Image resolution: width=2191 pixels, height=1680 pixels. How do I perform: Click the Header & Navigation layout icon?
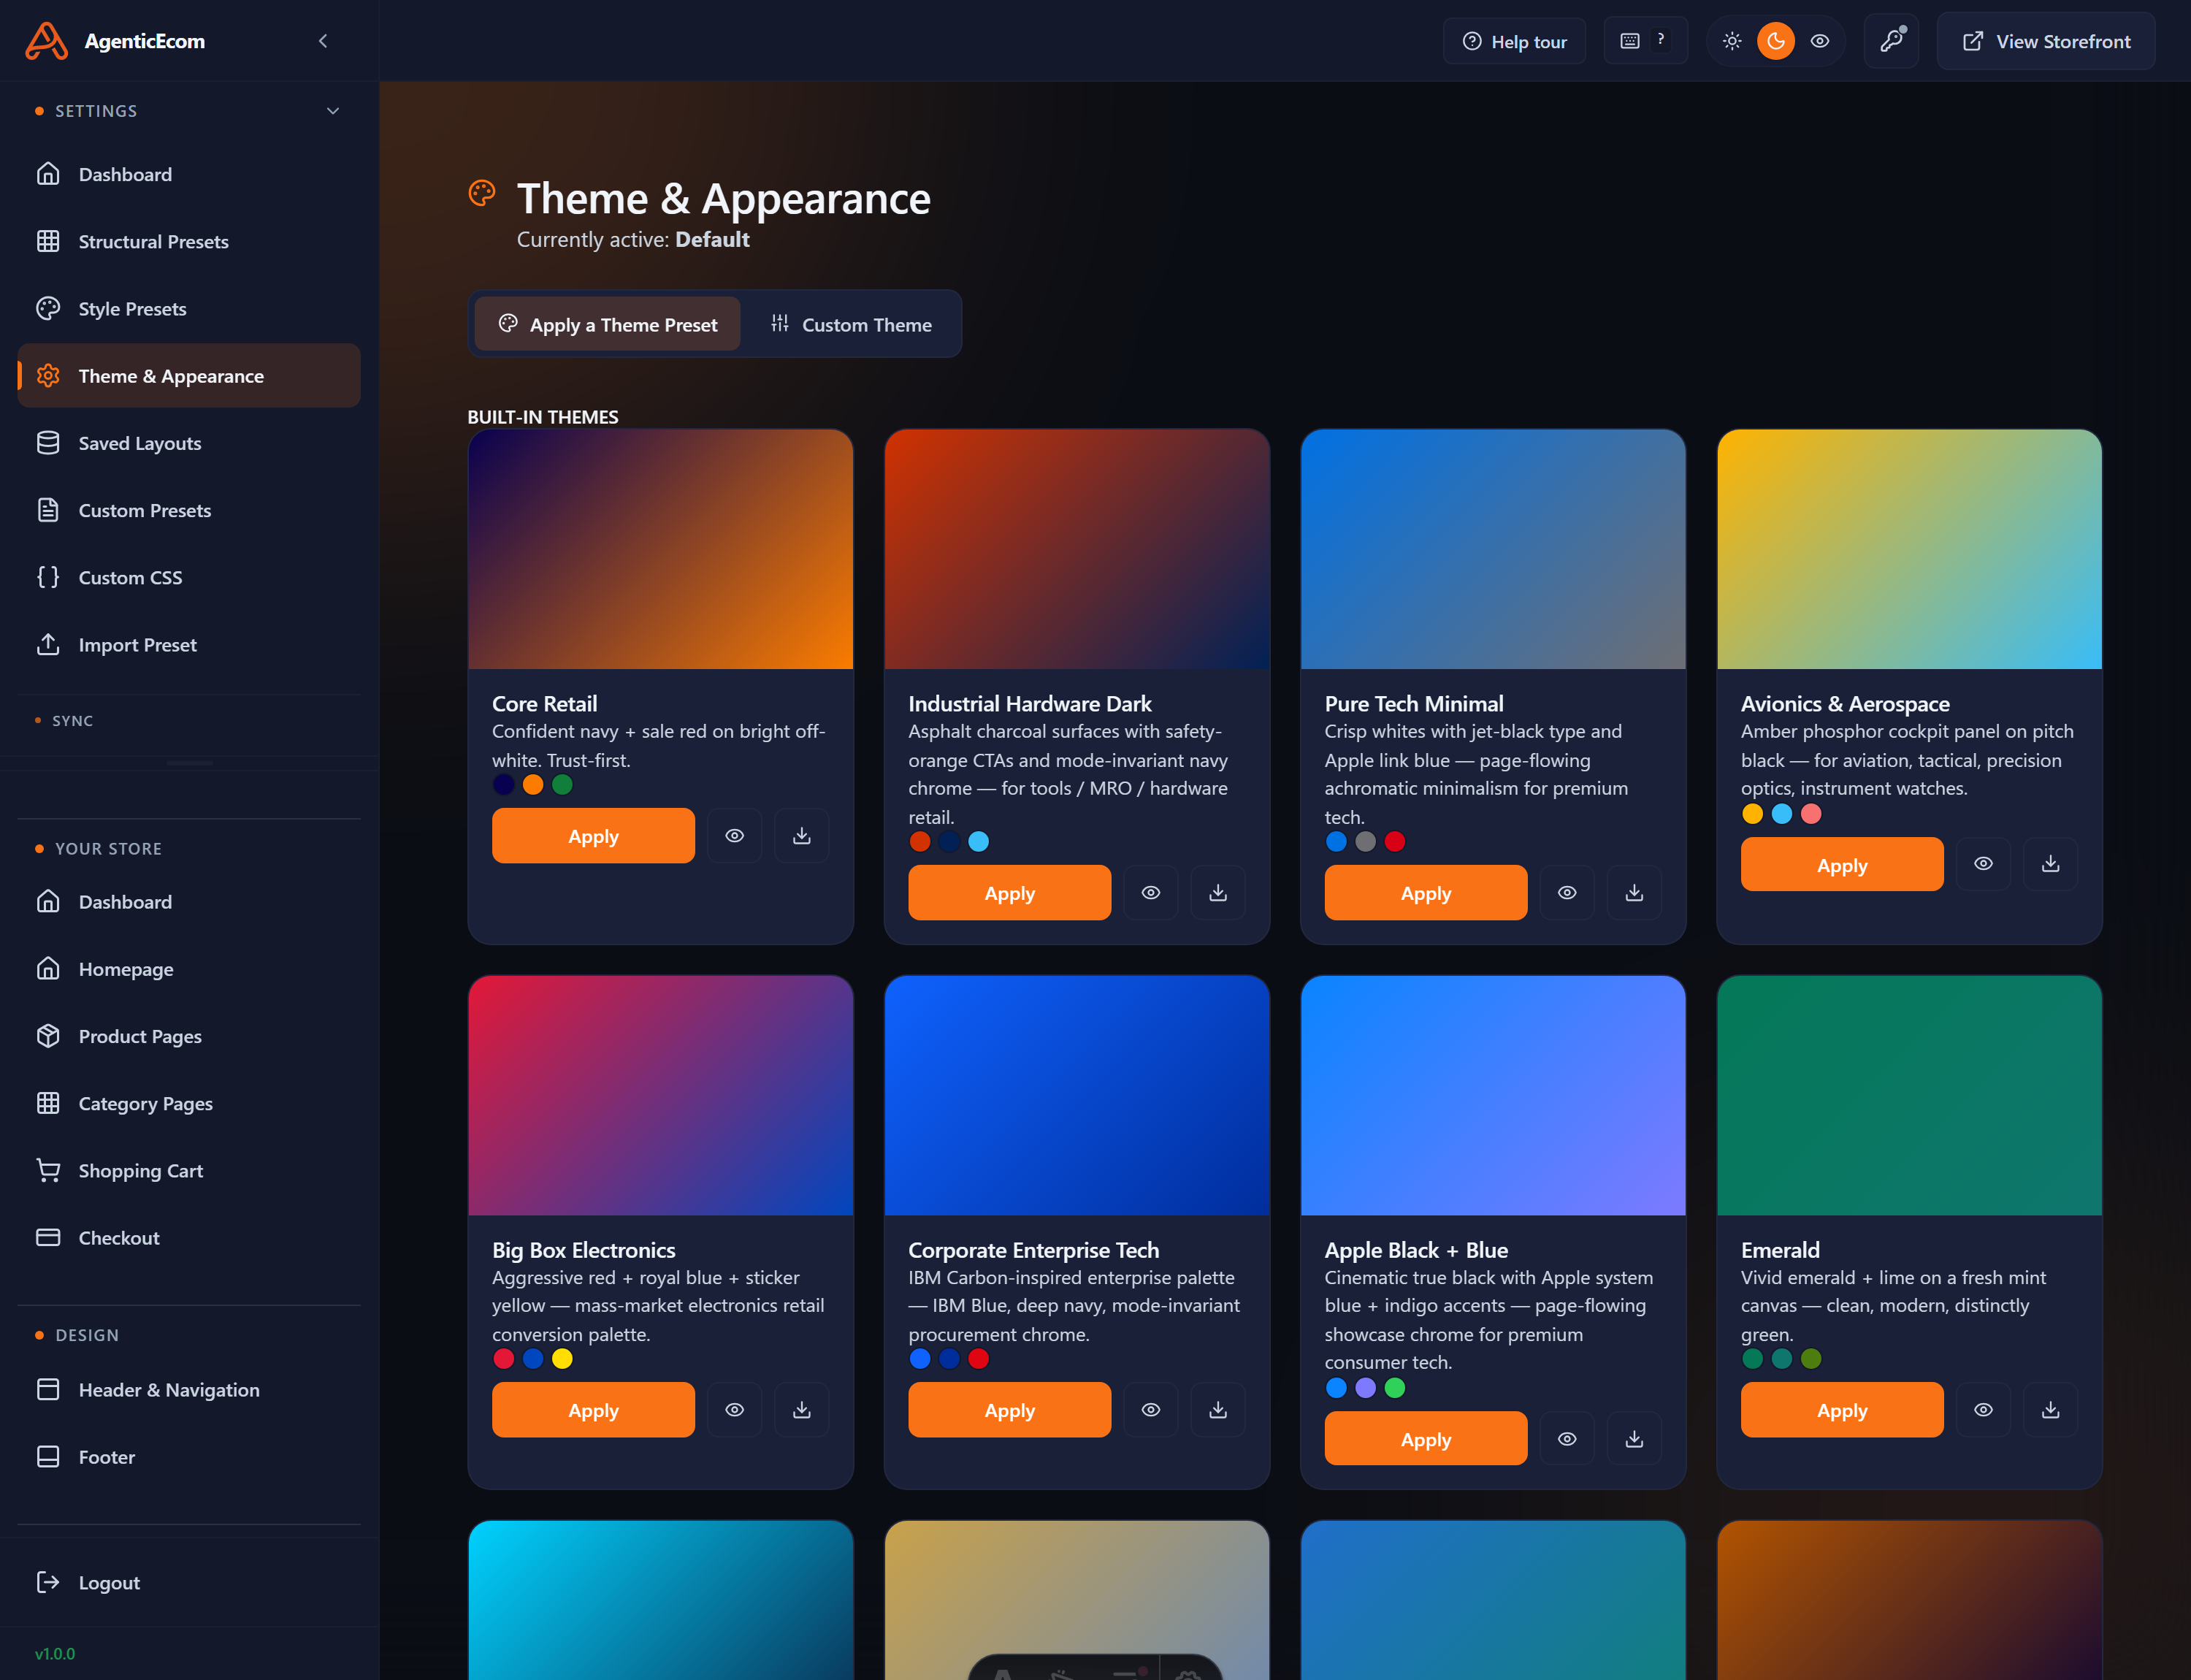[x=48, y=1390]
